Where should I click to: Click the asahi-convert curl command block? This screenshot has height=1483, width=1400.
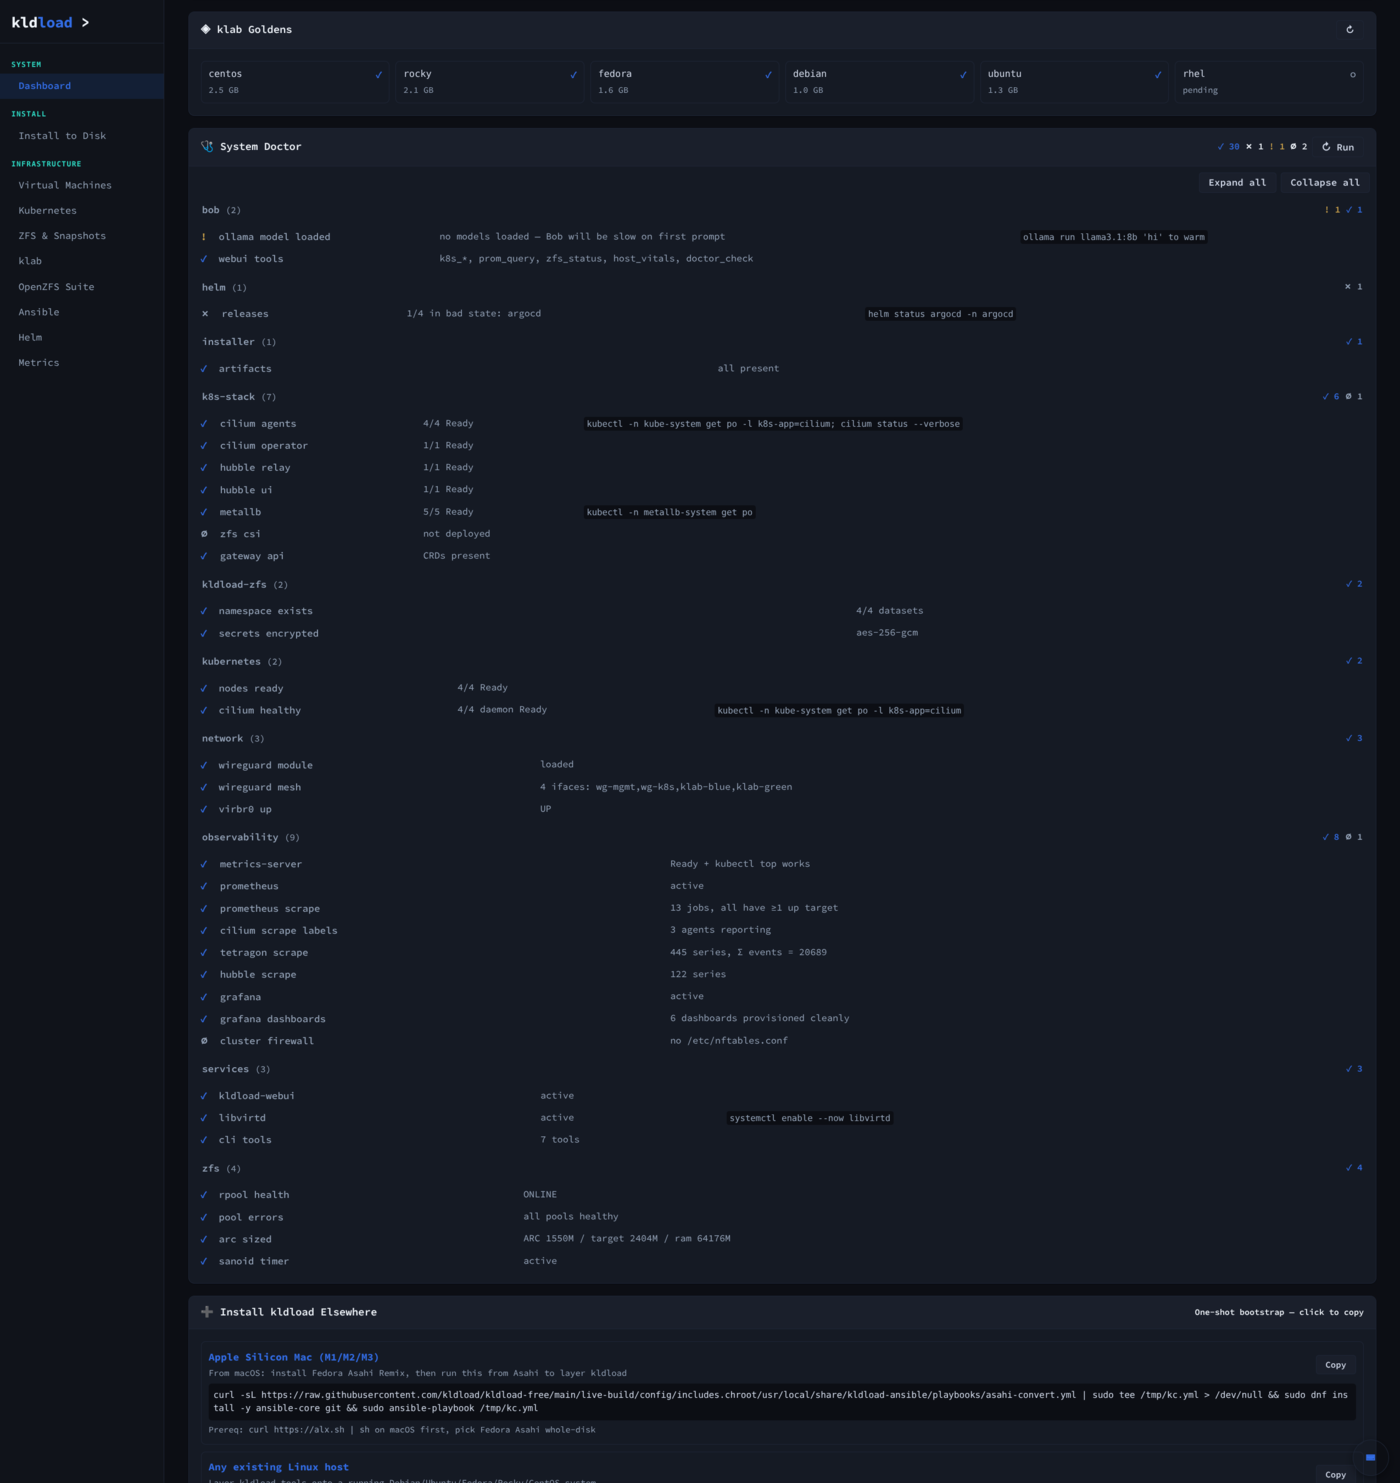[782, 1401]
